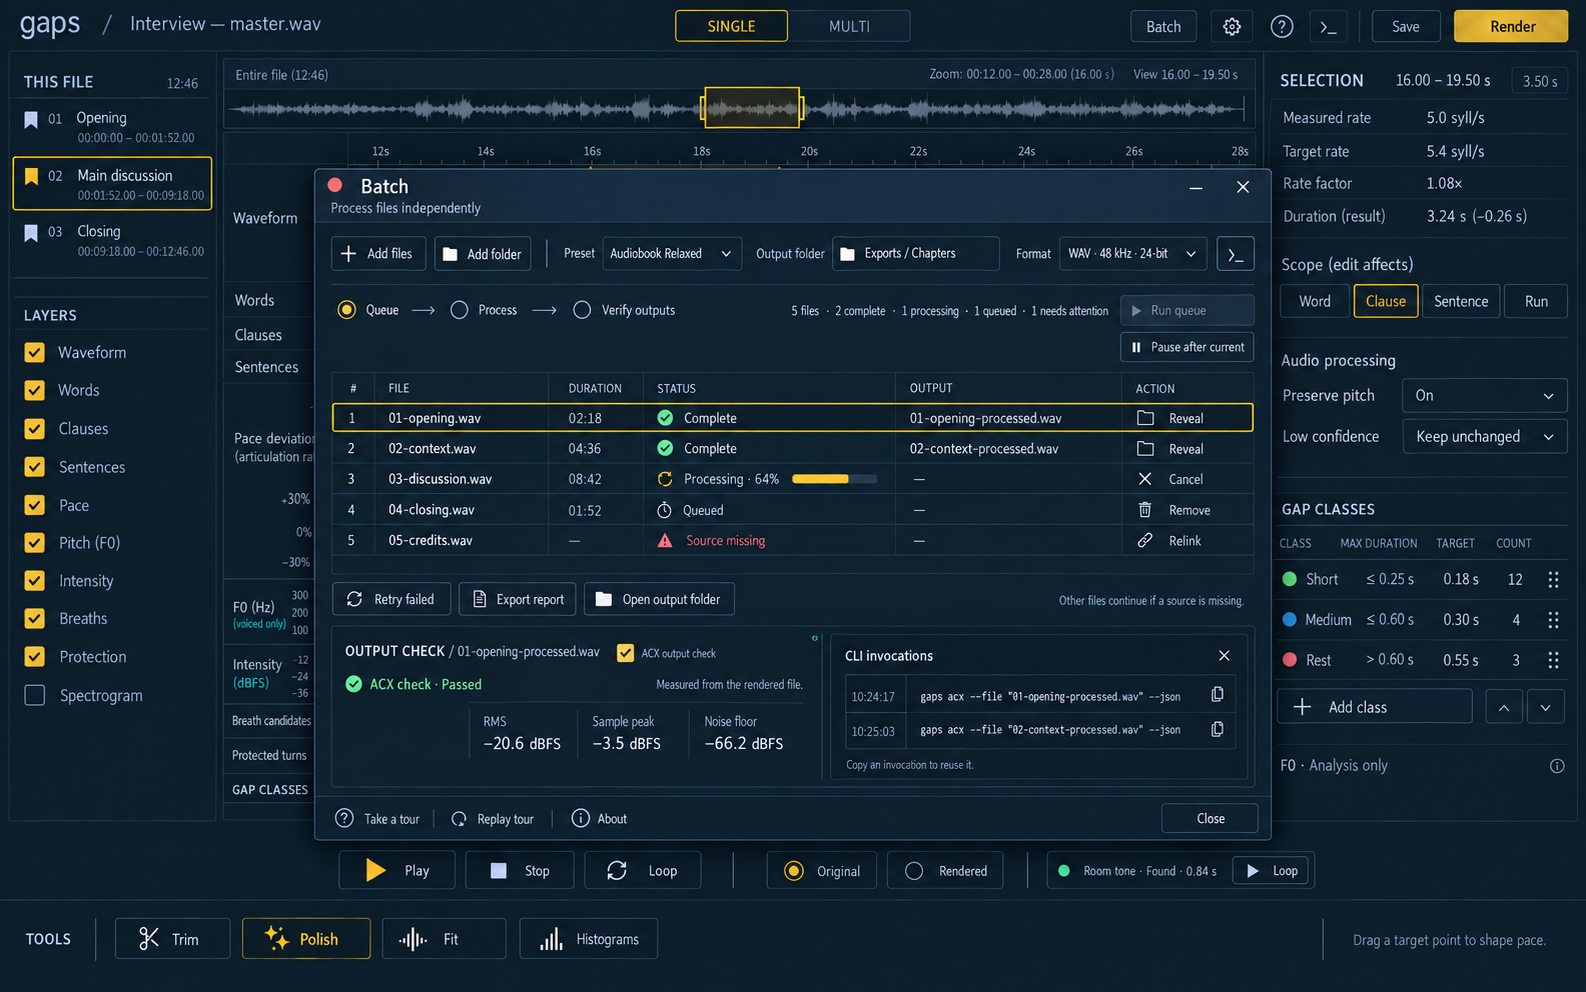Toggle Breaths layer checkbox
1586x992 pixels.
[x=35, y=619]
